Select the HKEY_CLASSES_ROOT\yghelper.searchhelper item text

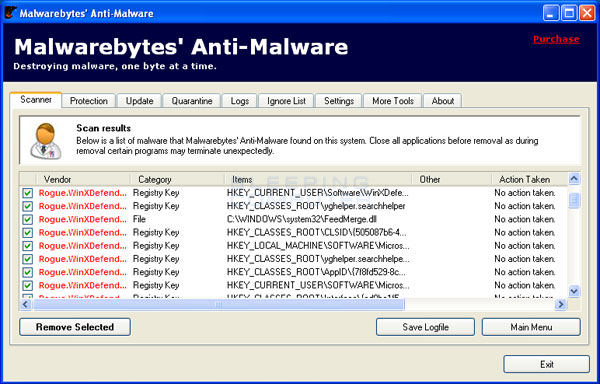point(316,206)
